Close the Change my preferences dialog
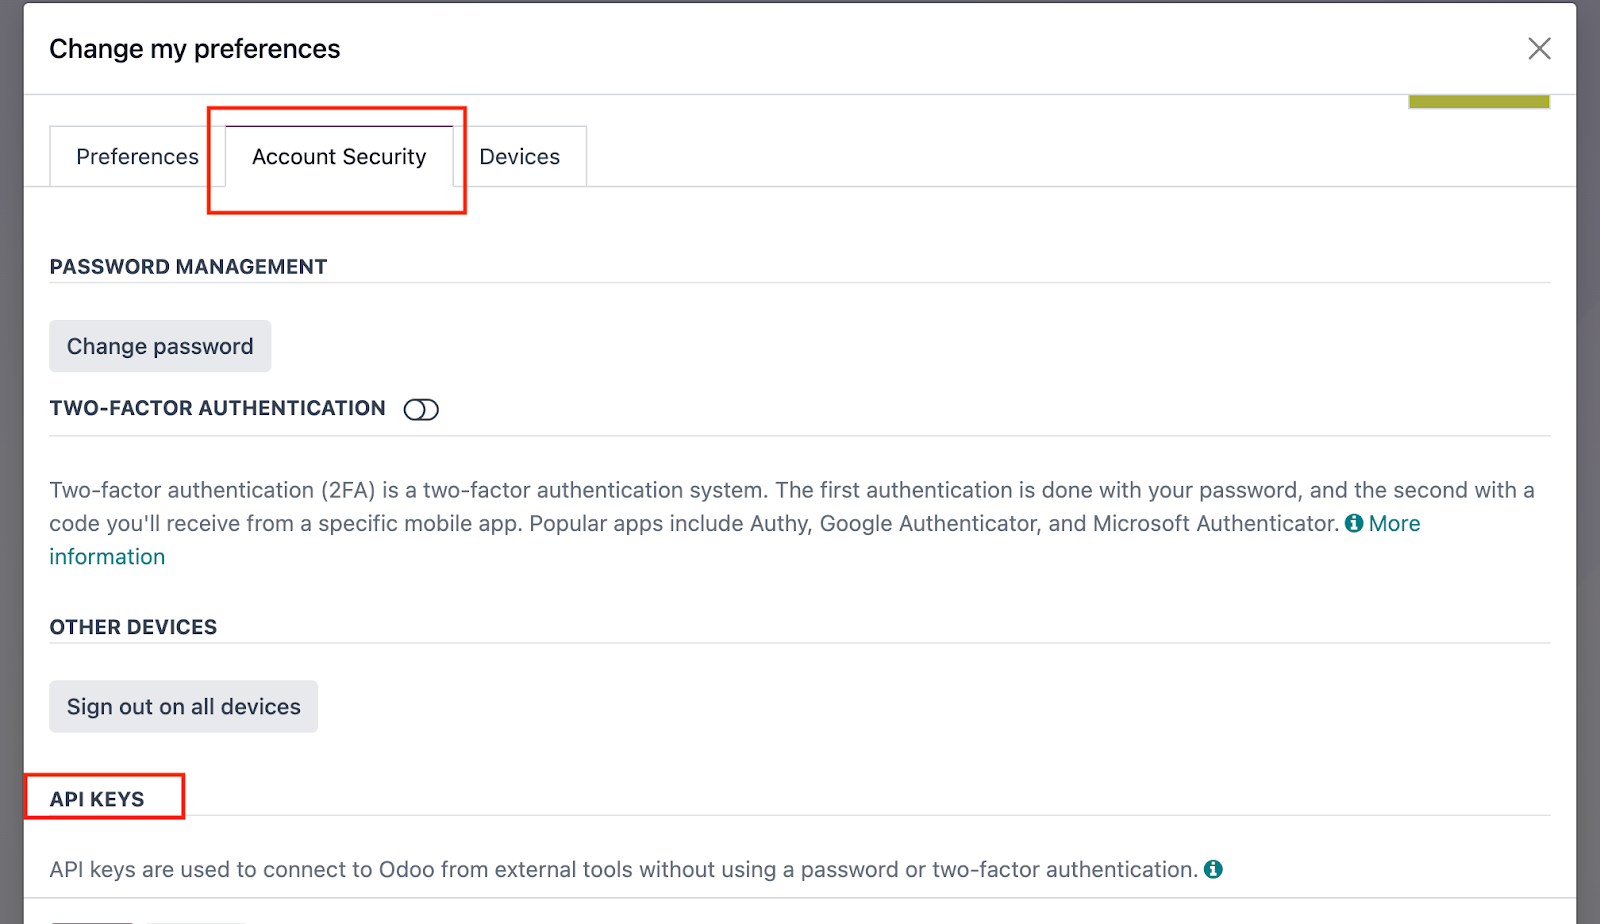Image resolution: width=1600 pixels, height=924 pixels. click(x=1539, y=48)
